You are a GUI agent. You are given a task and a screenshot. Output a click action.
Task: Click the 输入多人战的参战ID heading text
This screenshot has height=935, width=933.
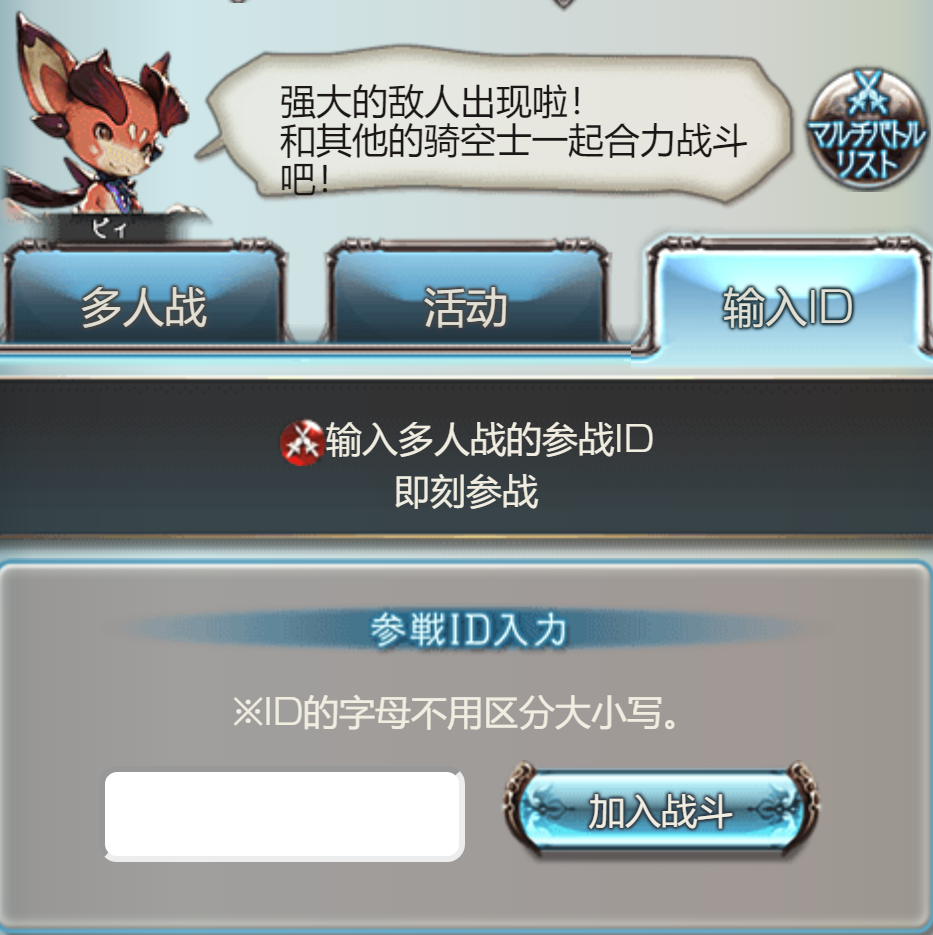489,440
